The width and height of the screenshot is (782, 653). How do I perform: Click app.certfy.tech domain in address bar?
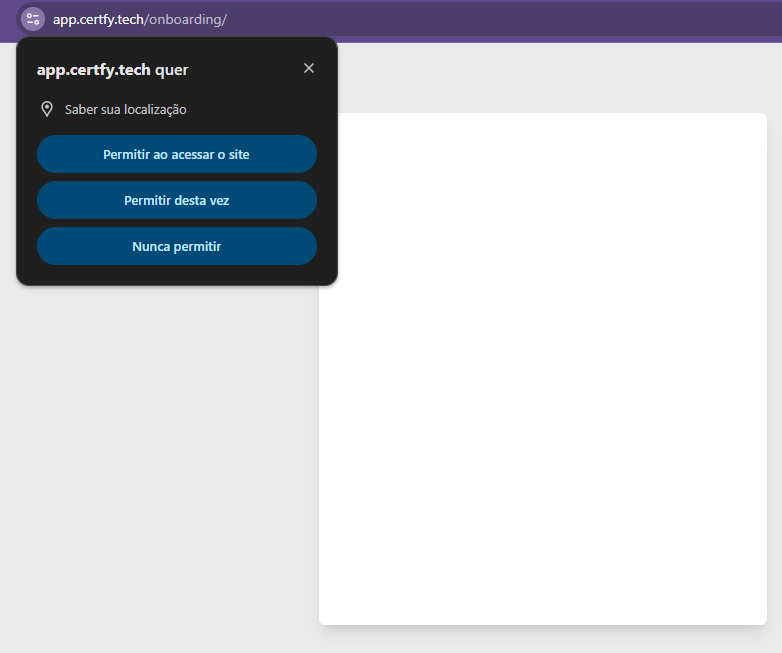click(98, 19)
